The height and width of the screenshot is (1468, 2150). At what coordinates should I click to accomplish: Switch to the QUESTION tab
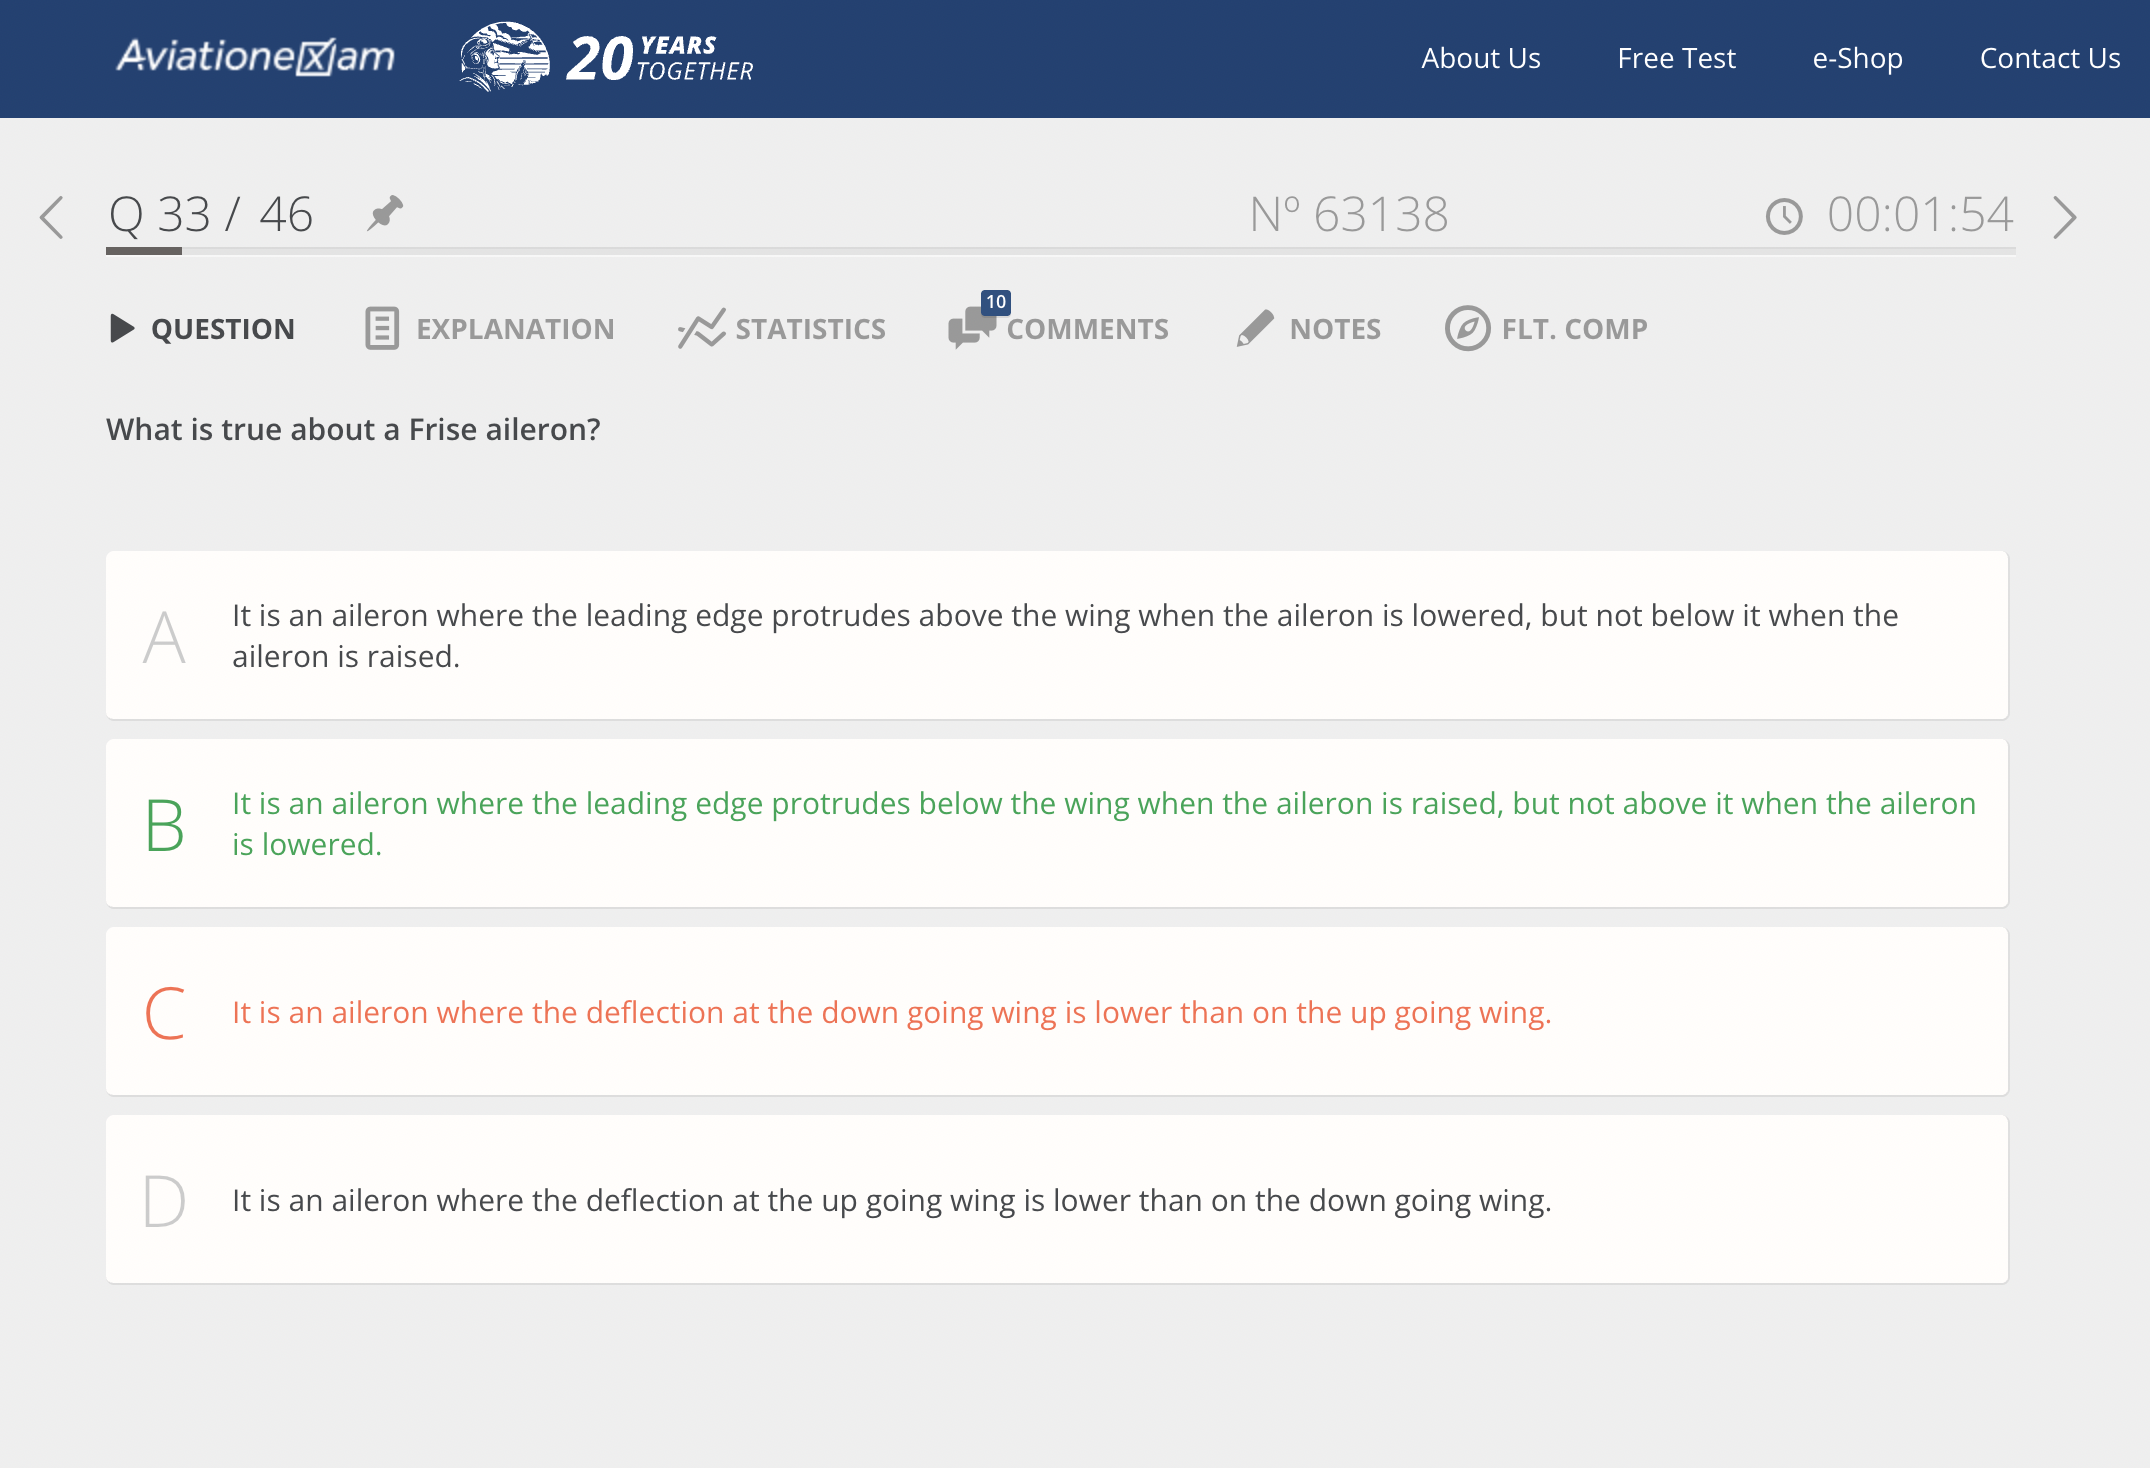pos(202,329)
